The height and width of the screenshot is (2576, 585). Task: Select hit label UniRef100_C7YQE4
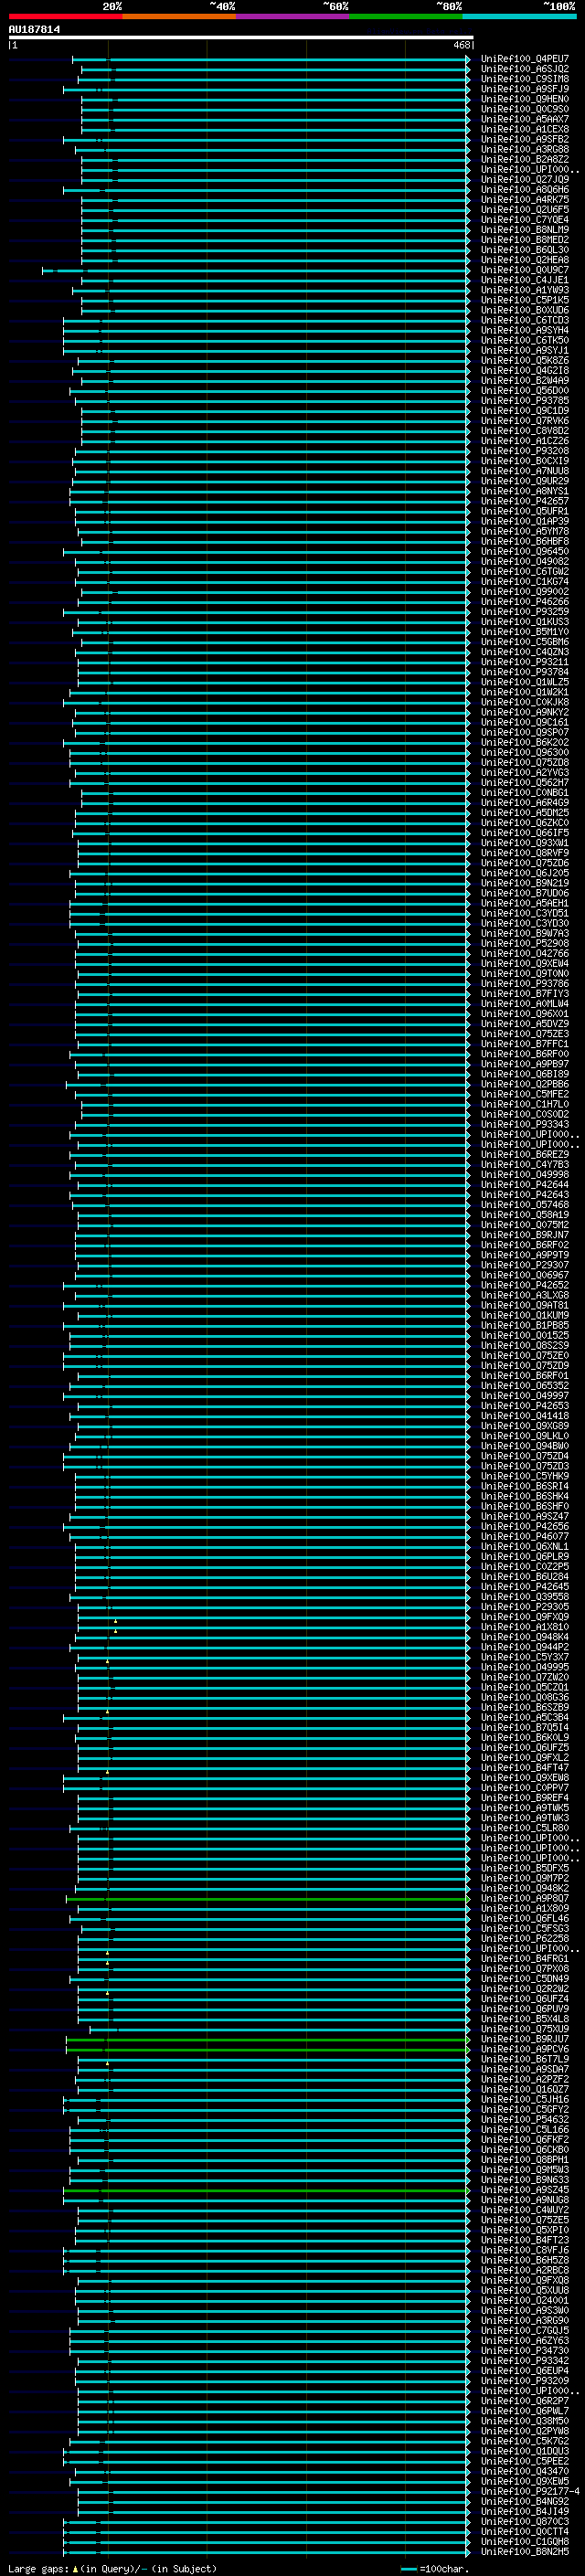tap(524, 219)
